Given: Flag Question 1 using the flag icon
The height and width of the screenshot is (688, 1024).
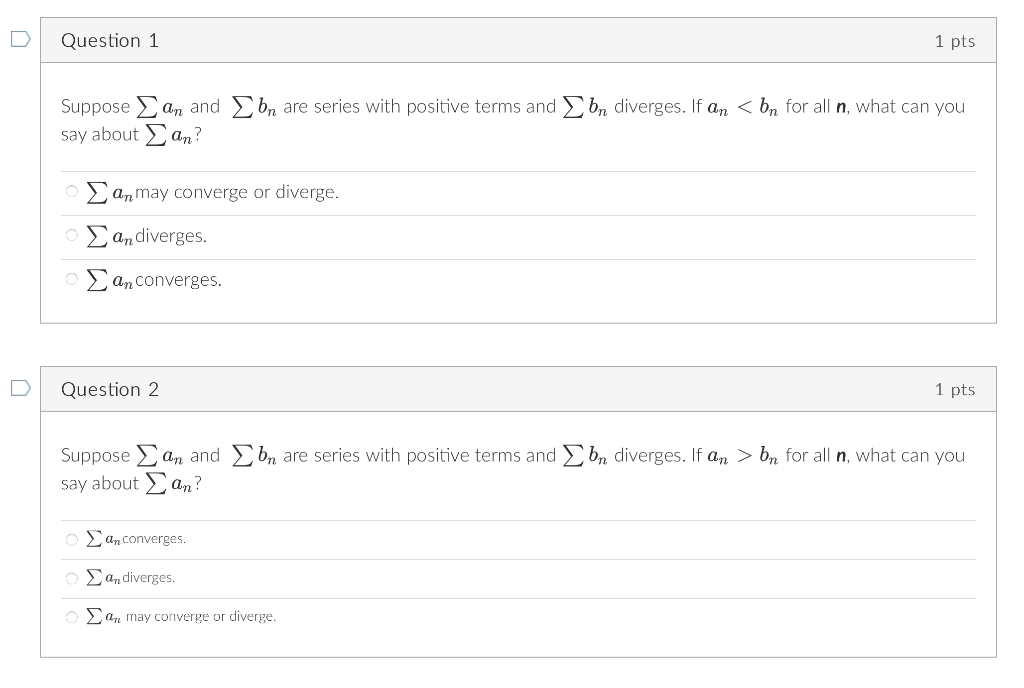Looking at the screenshot, I should coord(21,39).
